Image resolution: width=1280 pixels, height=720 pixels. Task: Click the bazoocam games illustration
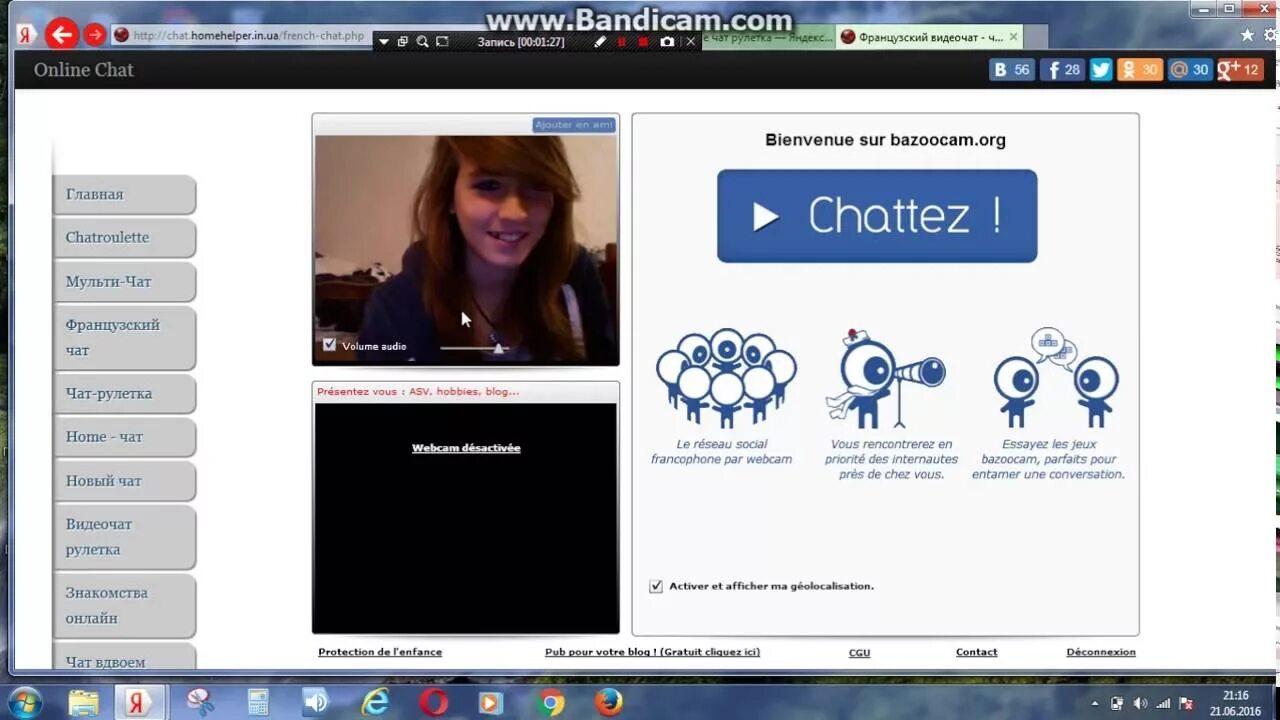pyautogui.click(x=1056, y=377)
